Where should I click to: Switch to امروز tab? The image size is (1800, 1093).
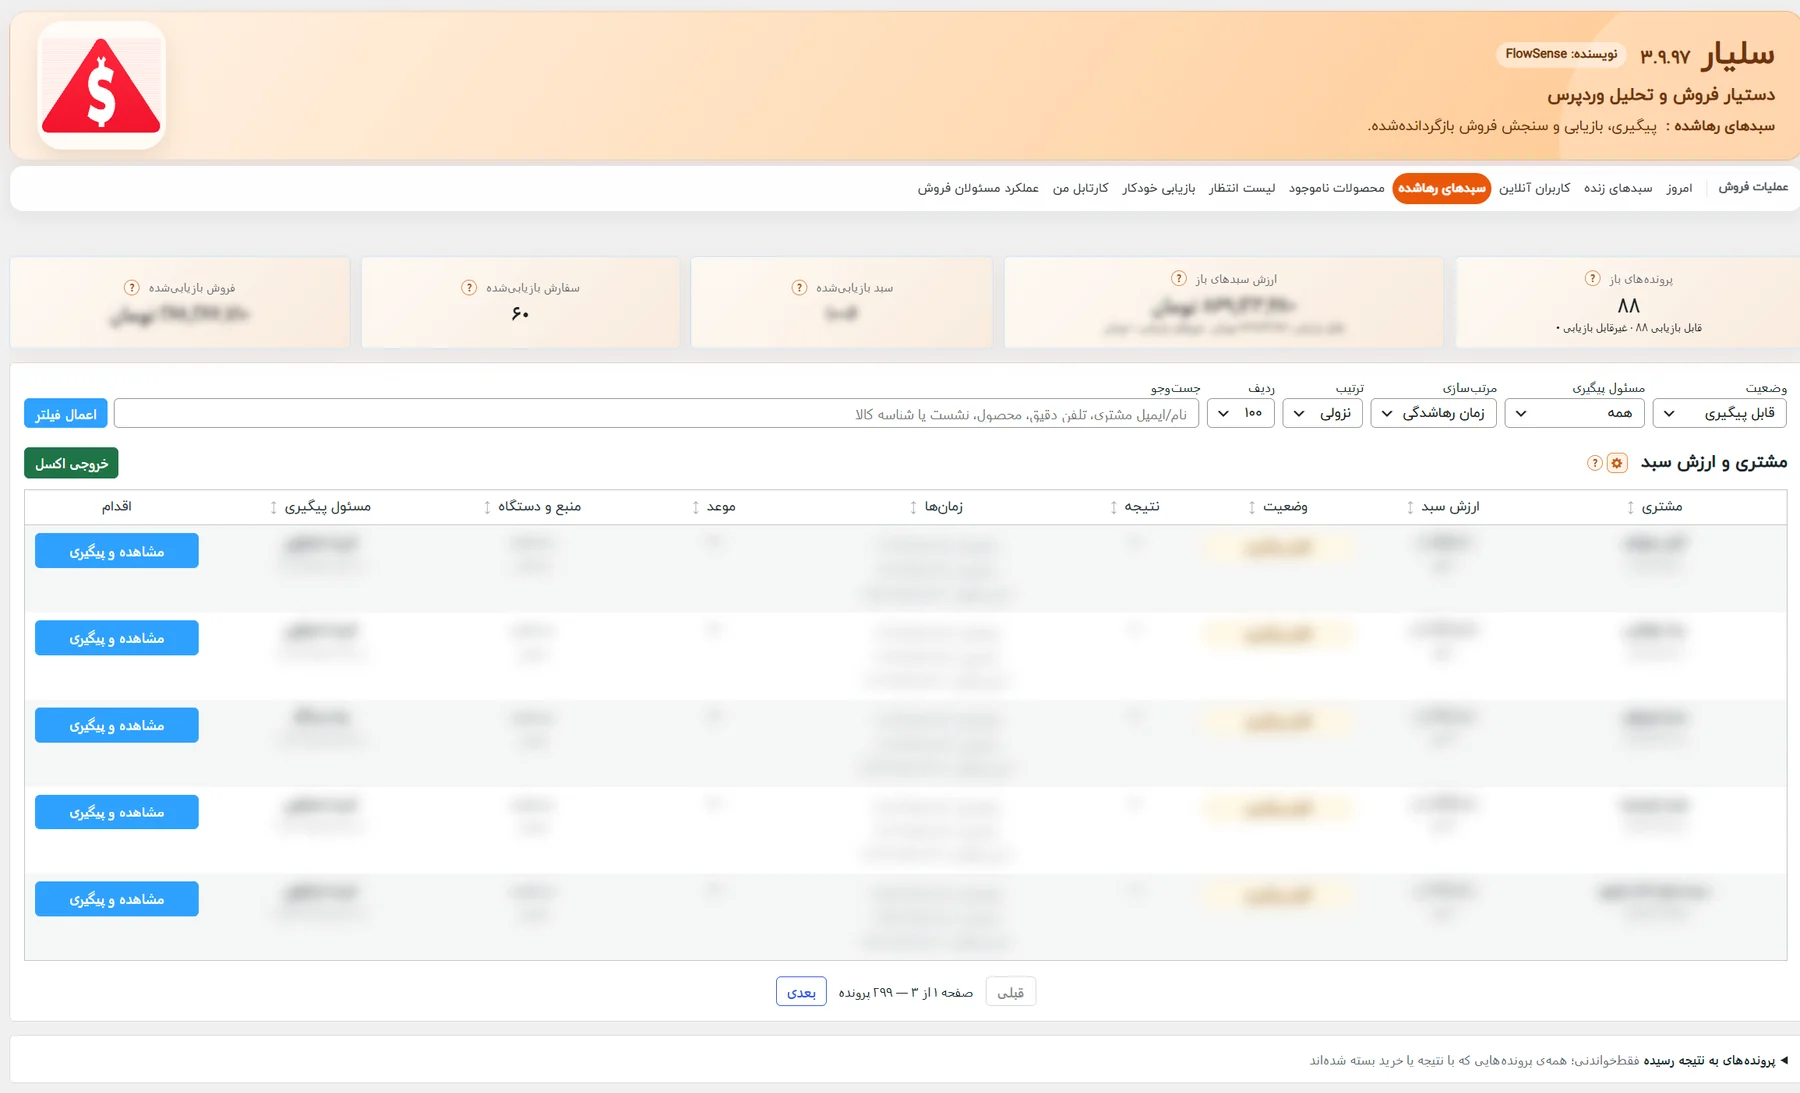point(1679,188)
